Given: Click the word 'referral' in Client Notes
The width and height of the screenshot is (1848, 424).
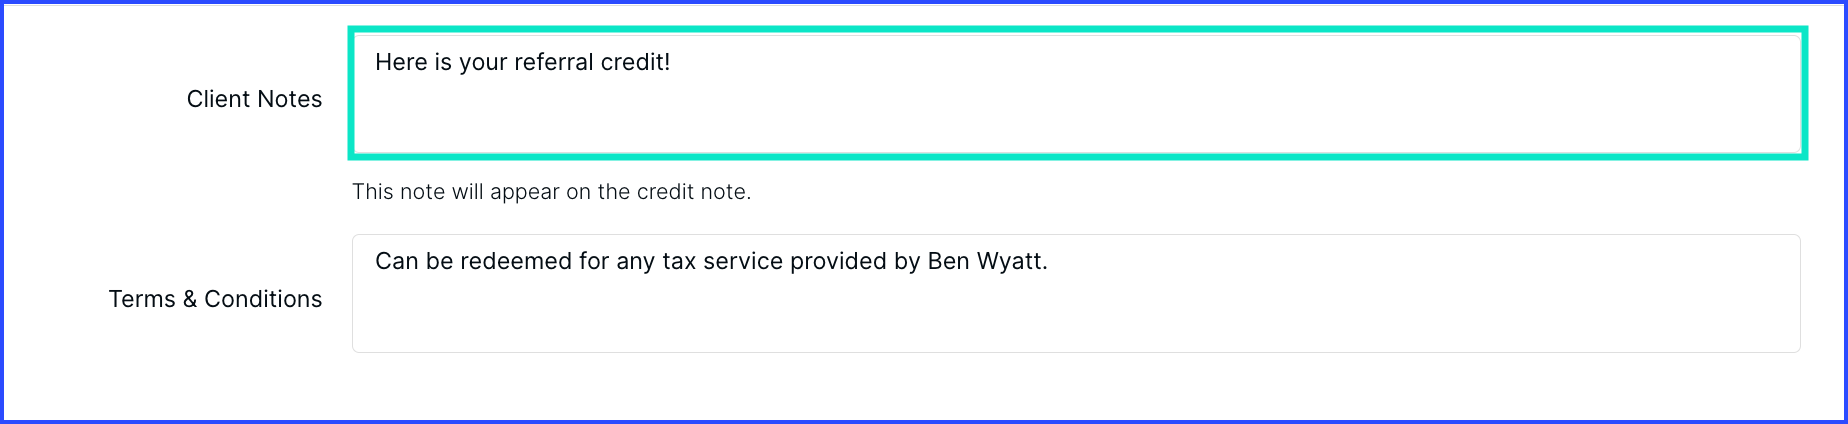Looking at the screenshot, I should pos(553,62).
